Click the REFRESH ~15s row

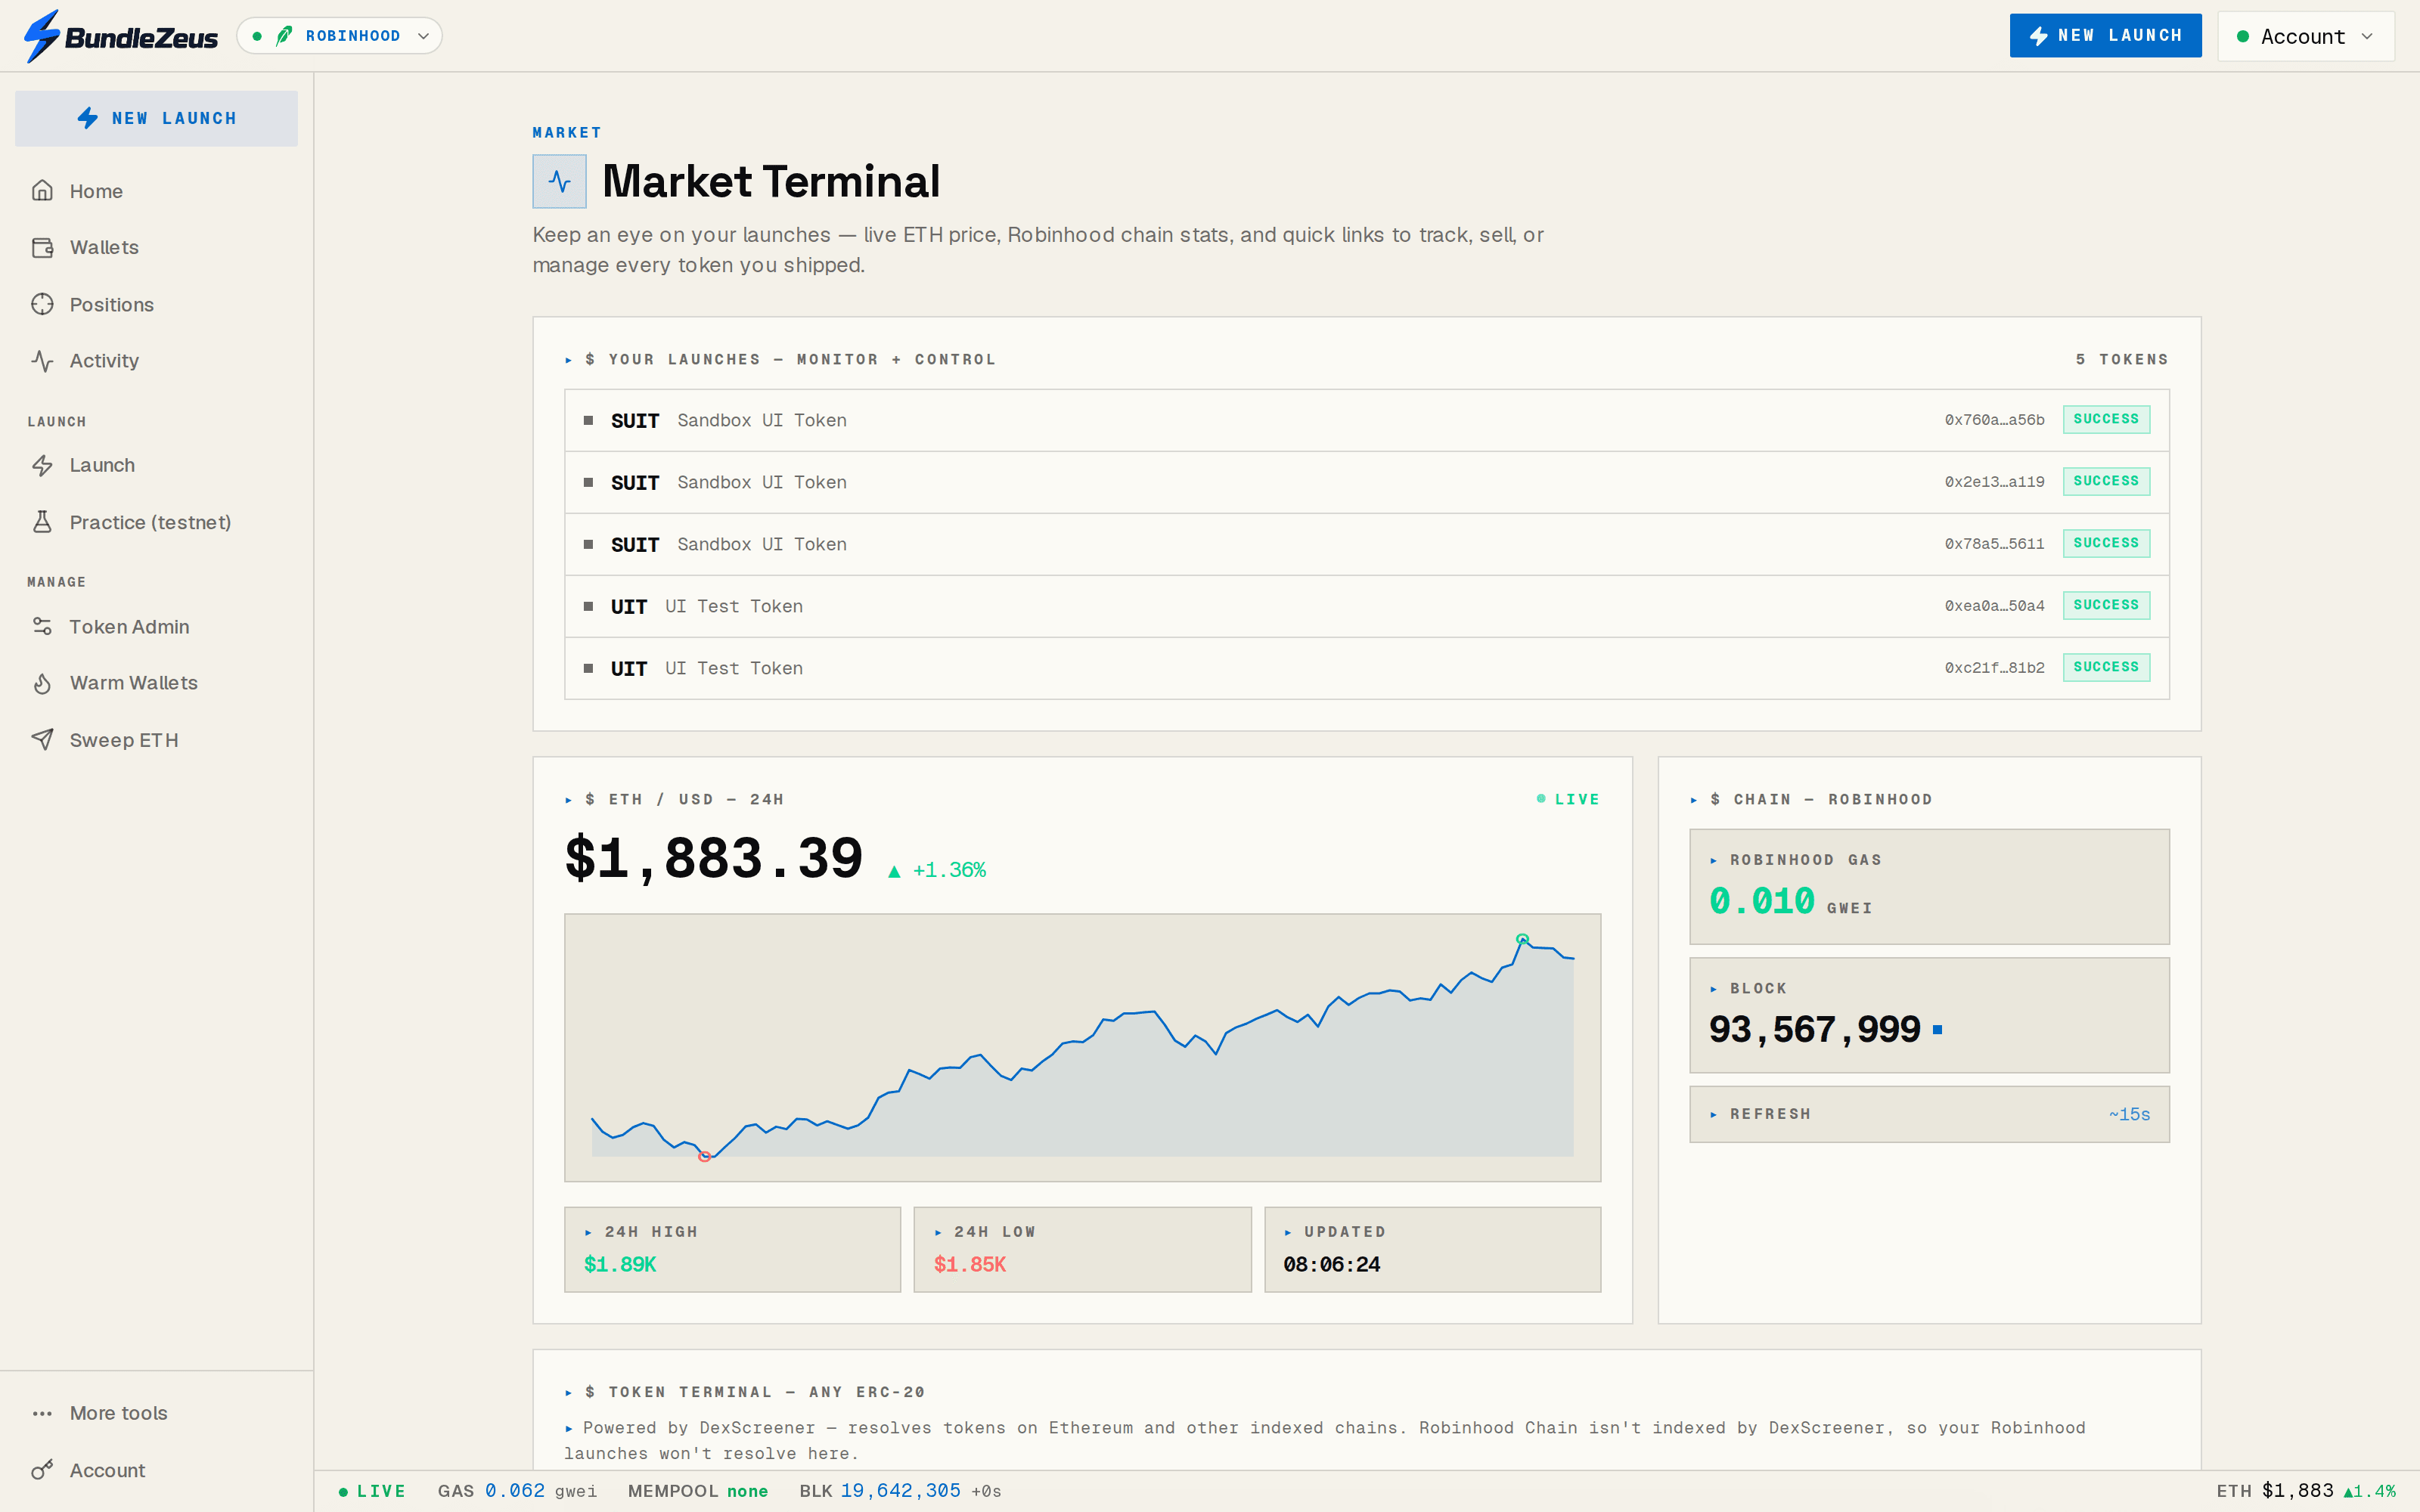[x=1929, y=1114]
